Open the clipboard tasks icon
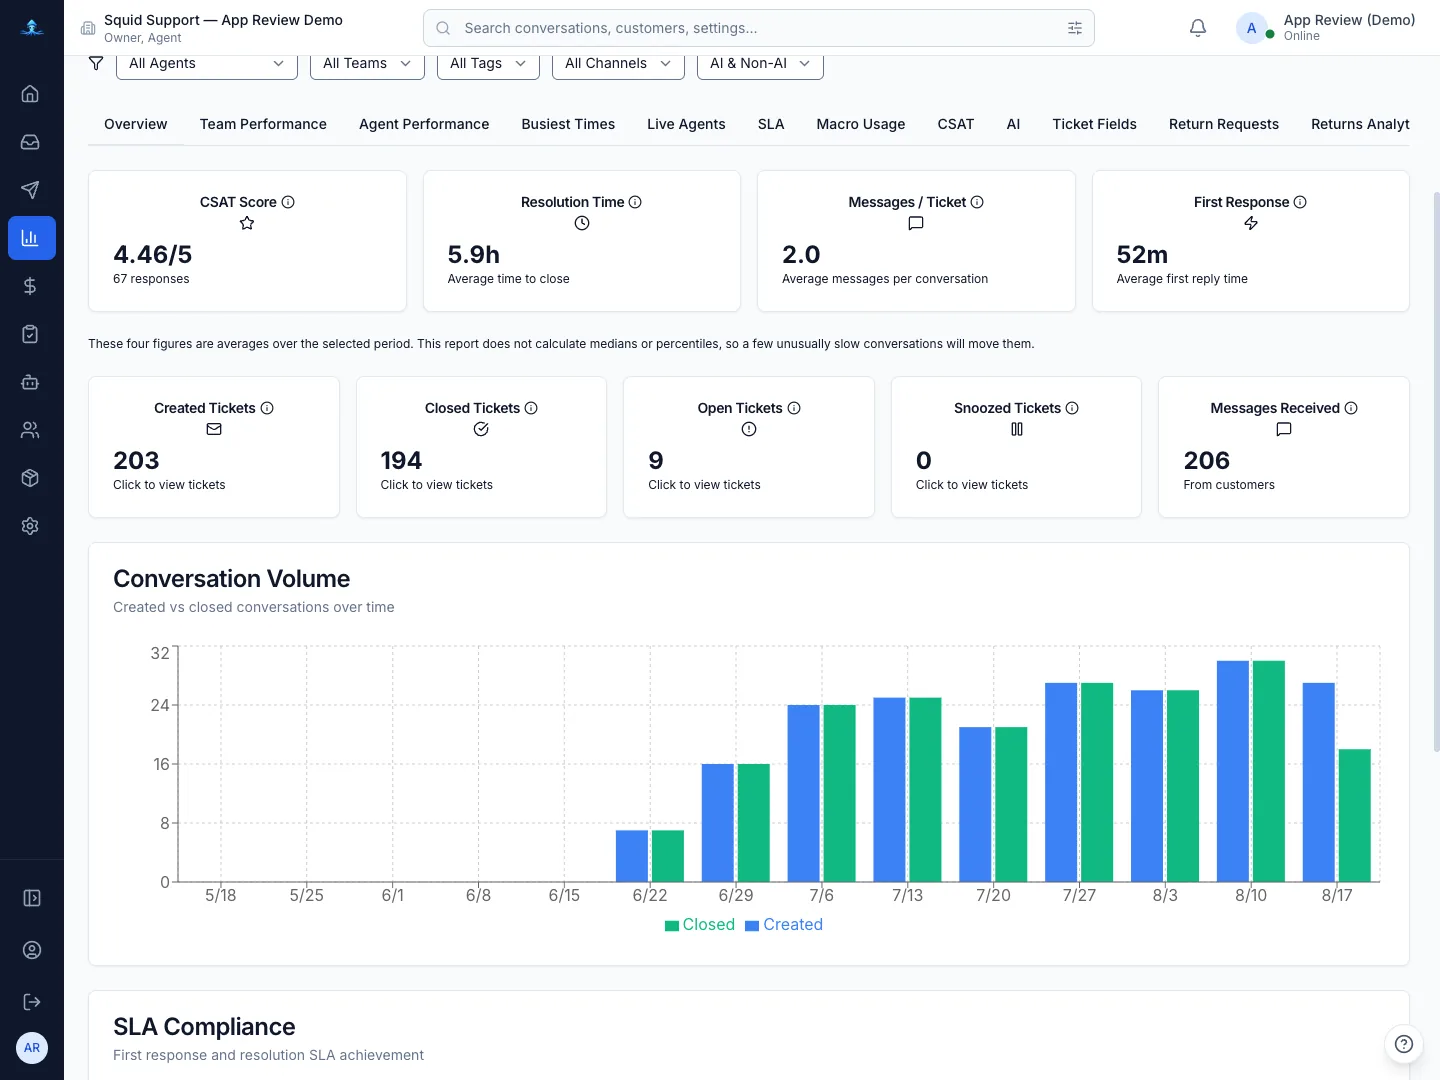Image resolution: width=1440 pixels, height=1080 pixels. point(30,334)
